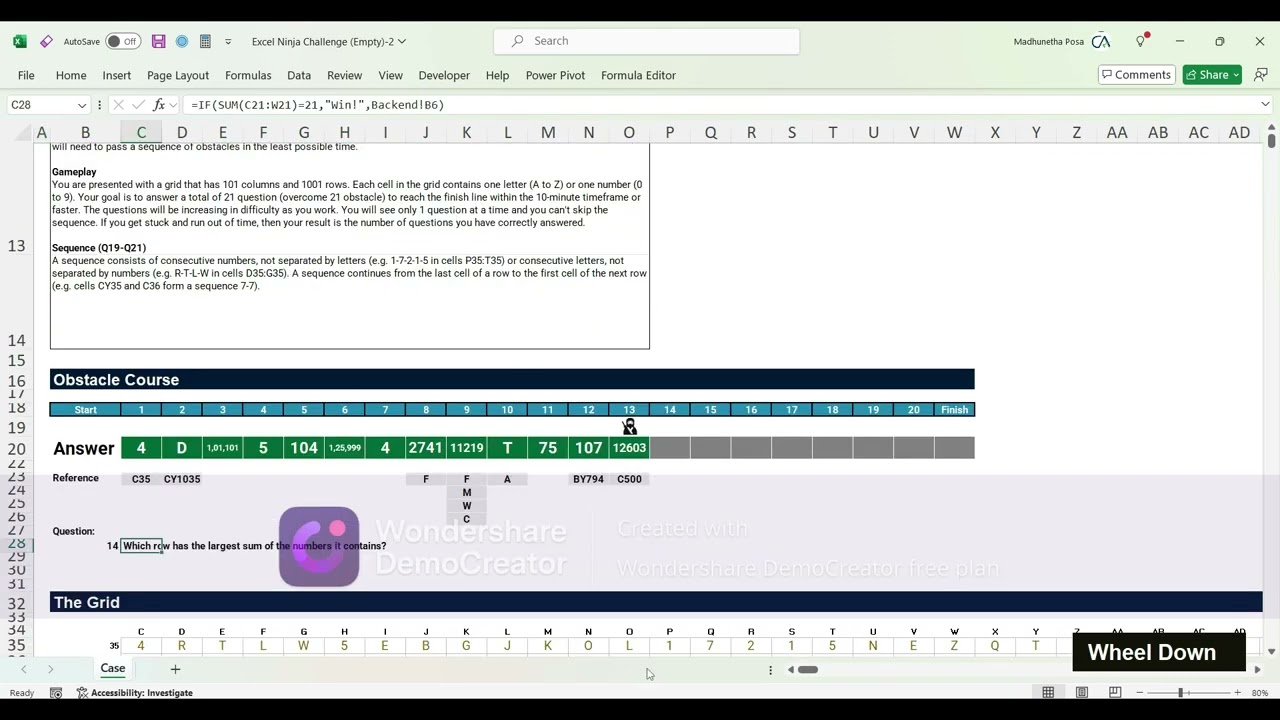The image size is (1280, 720).
Task: Click the Enter checkmark formula bar icon
Action: click(138, 105)
